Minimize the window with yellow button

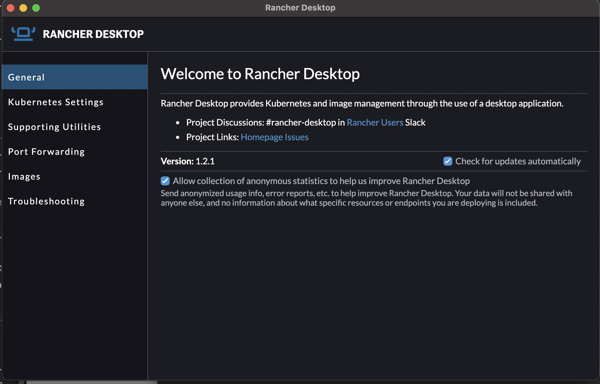click(23, 8)
